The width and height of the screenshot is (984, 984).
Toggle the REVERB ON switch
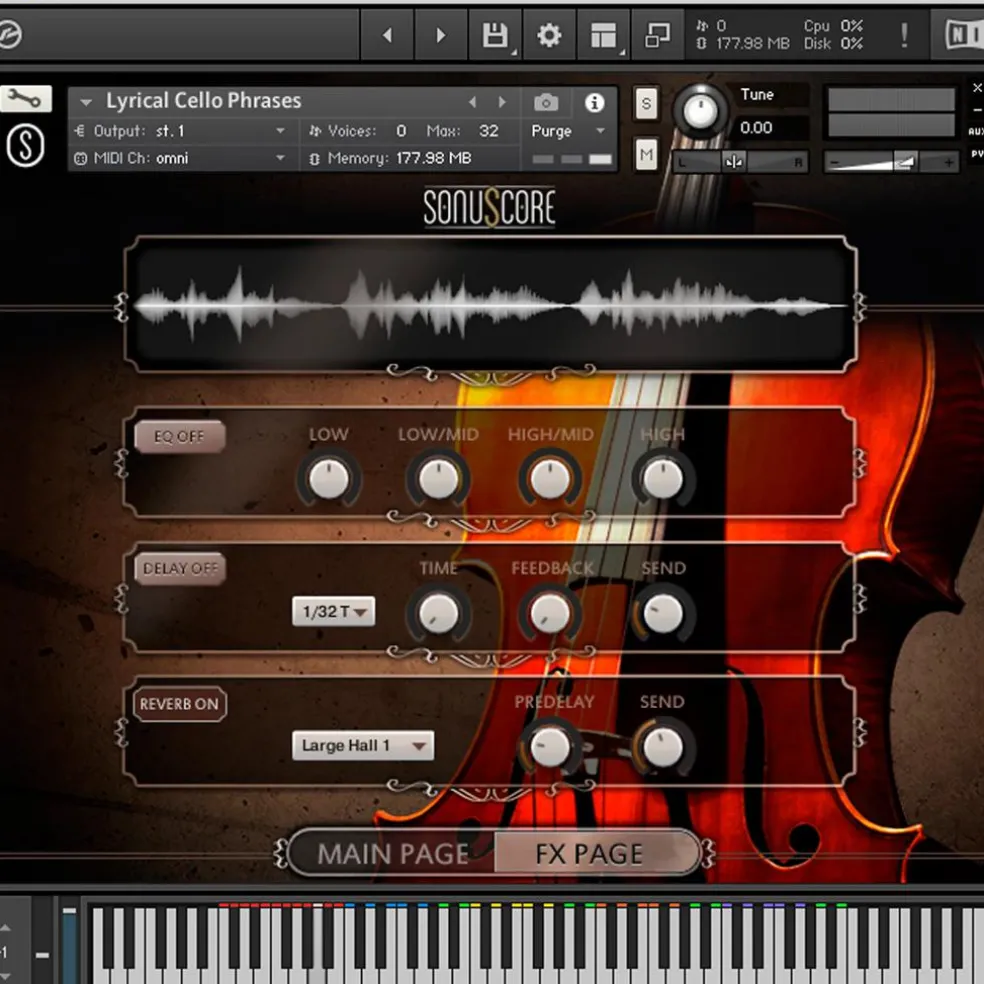click(179, 704)
